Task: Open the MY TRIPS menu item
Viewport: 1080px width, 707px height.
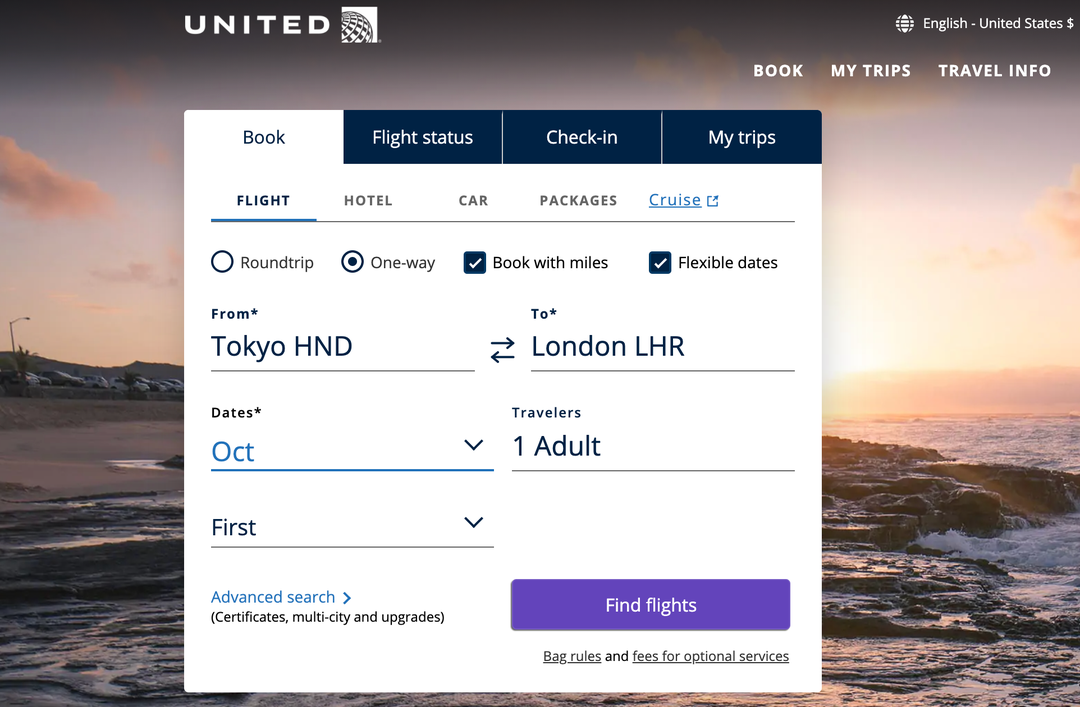Action: (x=870, y=70)
